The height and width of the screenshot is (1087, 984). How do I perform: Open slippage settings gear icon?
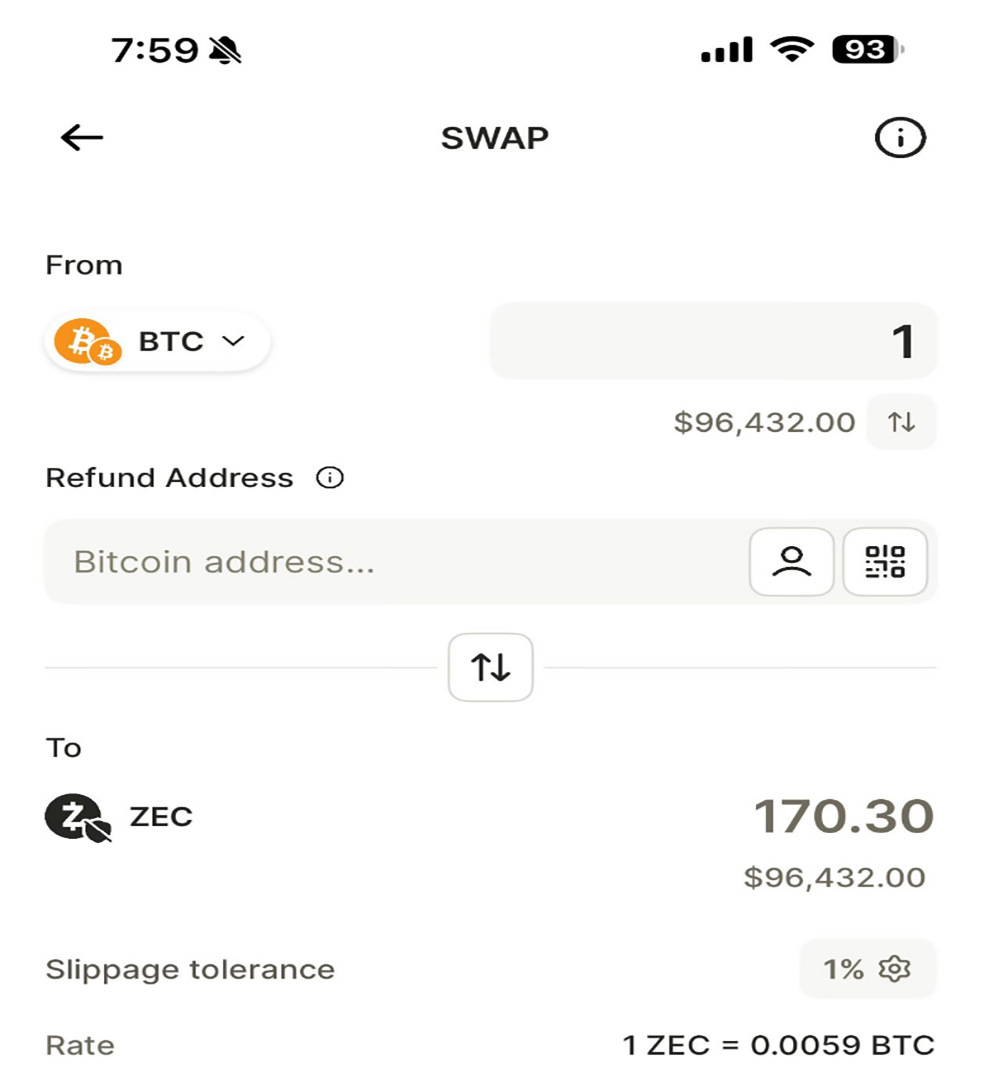893,969
